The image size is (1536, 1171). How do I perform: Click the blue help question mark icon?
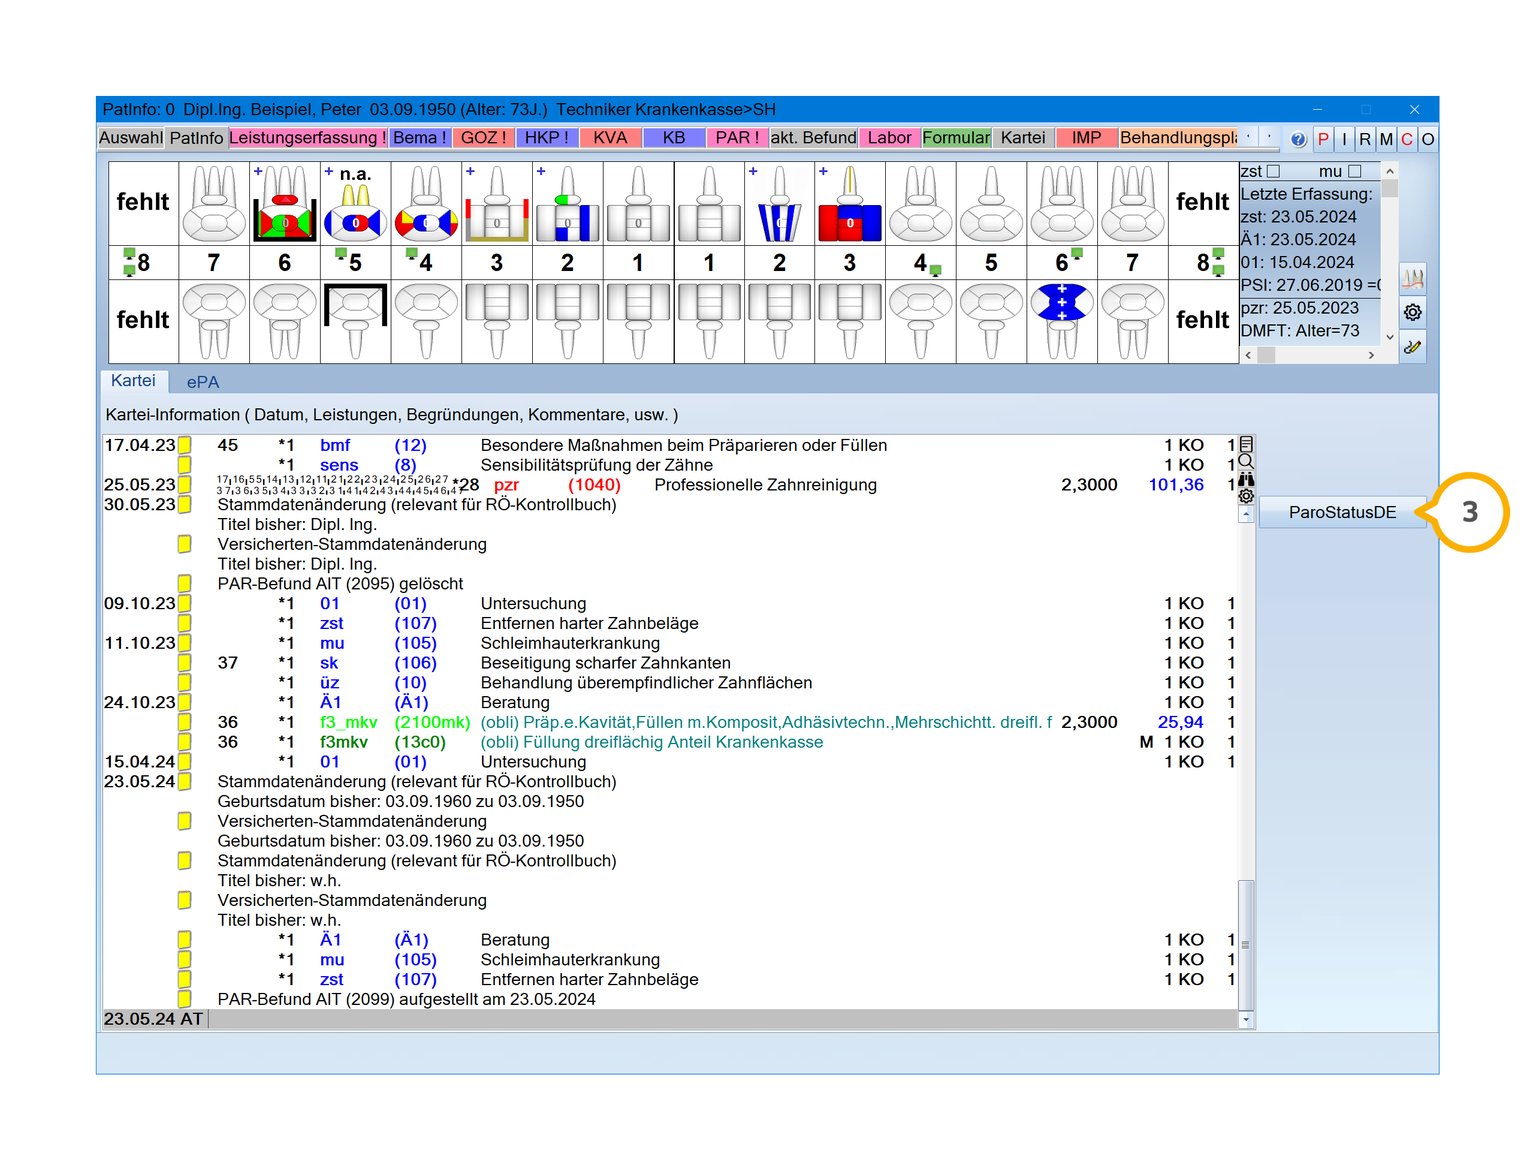pos(1297,139)
